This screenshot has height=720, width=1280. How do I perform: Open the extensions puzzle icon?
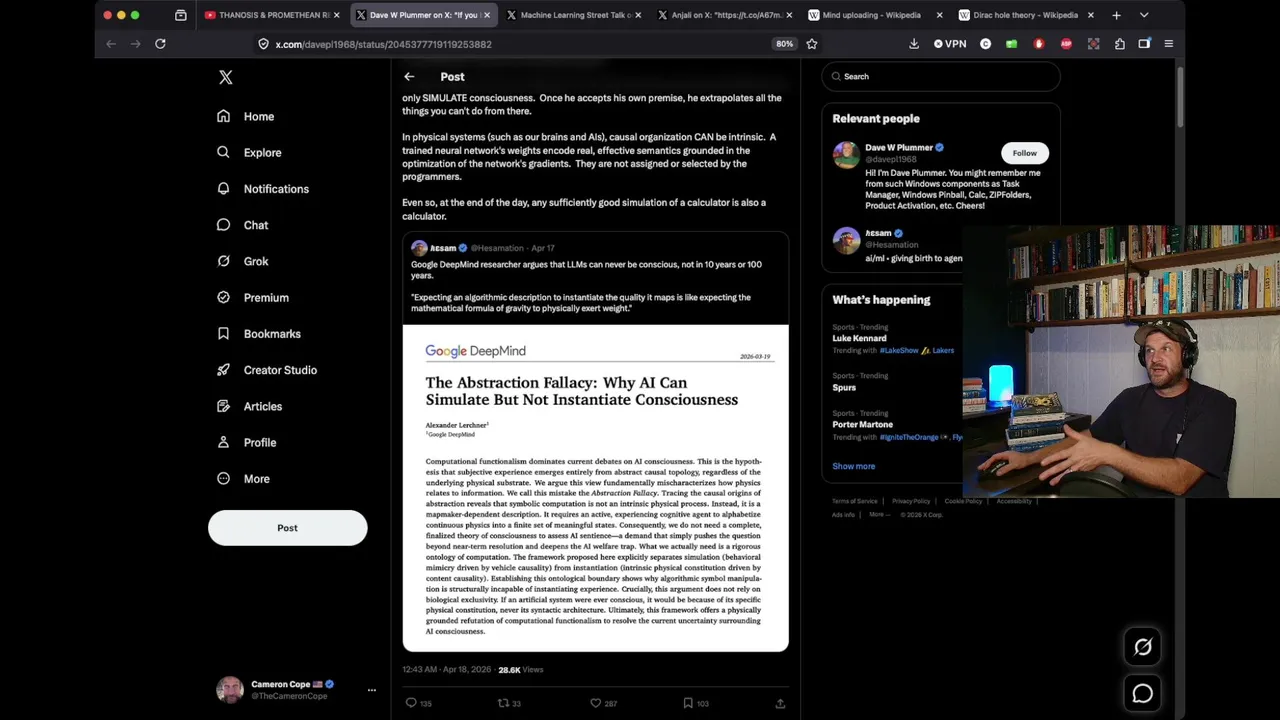click(1119, 44)
